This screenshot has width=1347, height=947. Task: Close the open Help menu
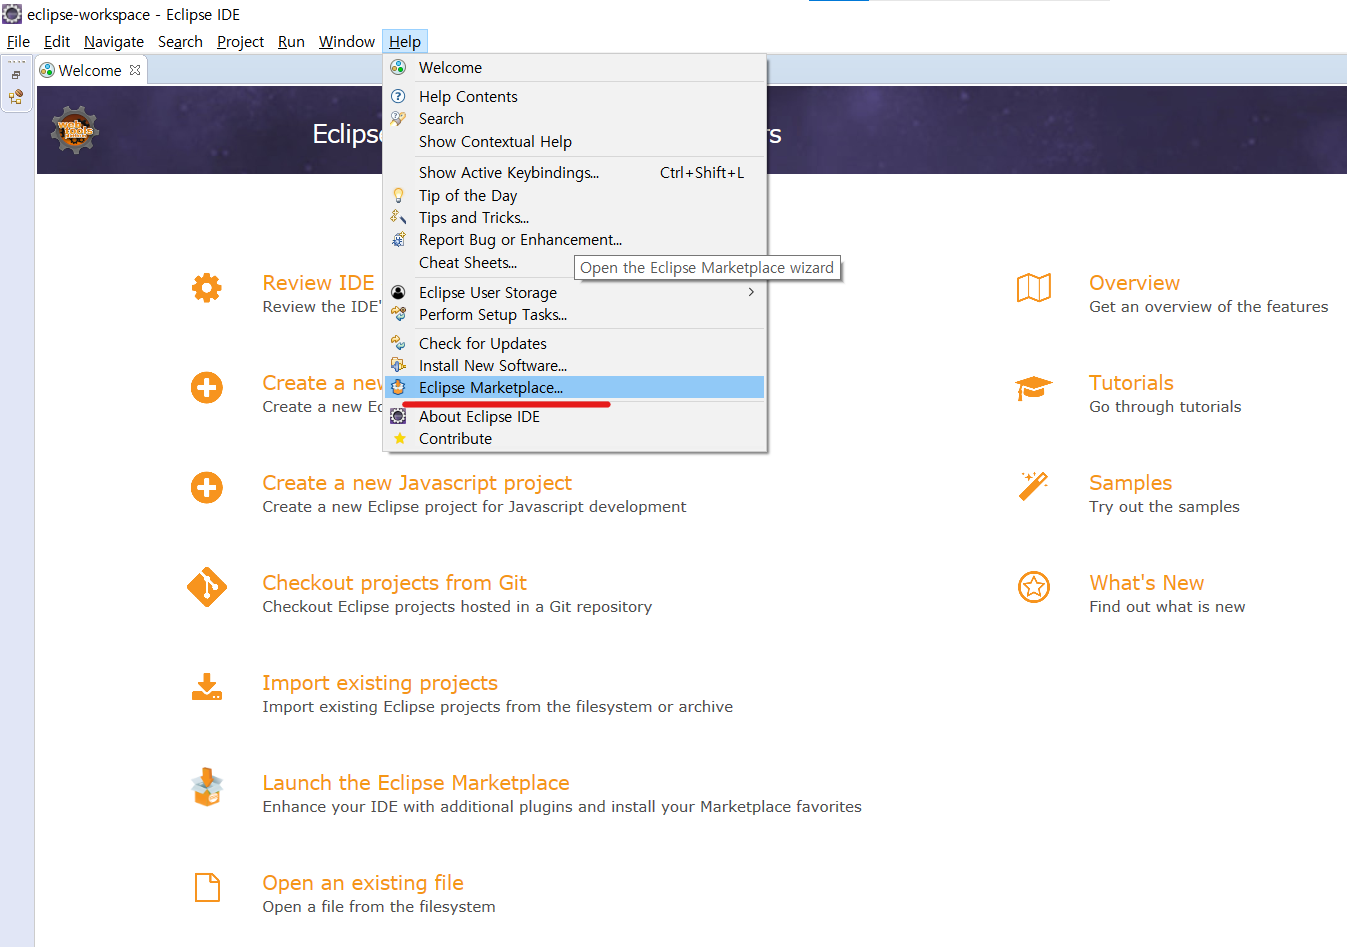[x=405, y=42]
